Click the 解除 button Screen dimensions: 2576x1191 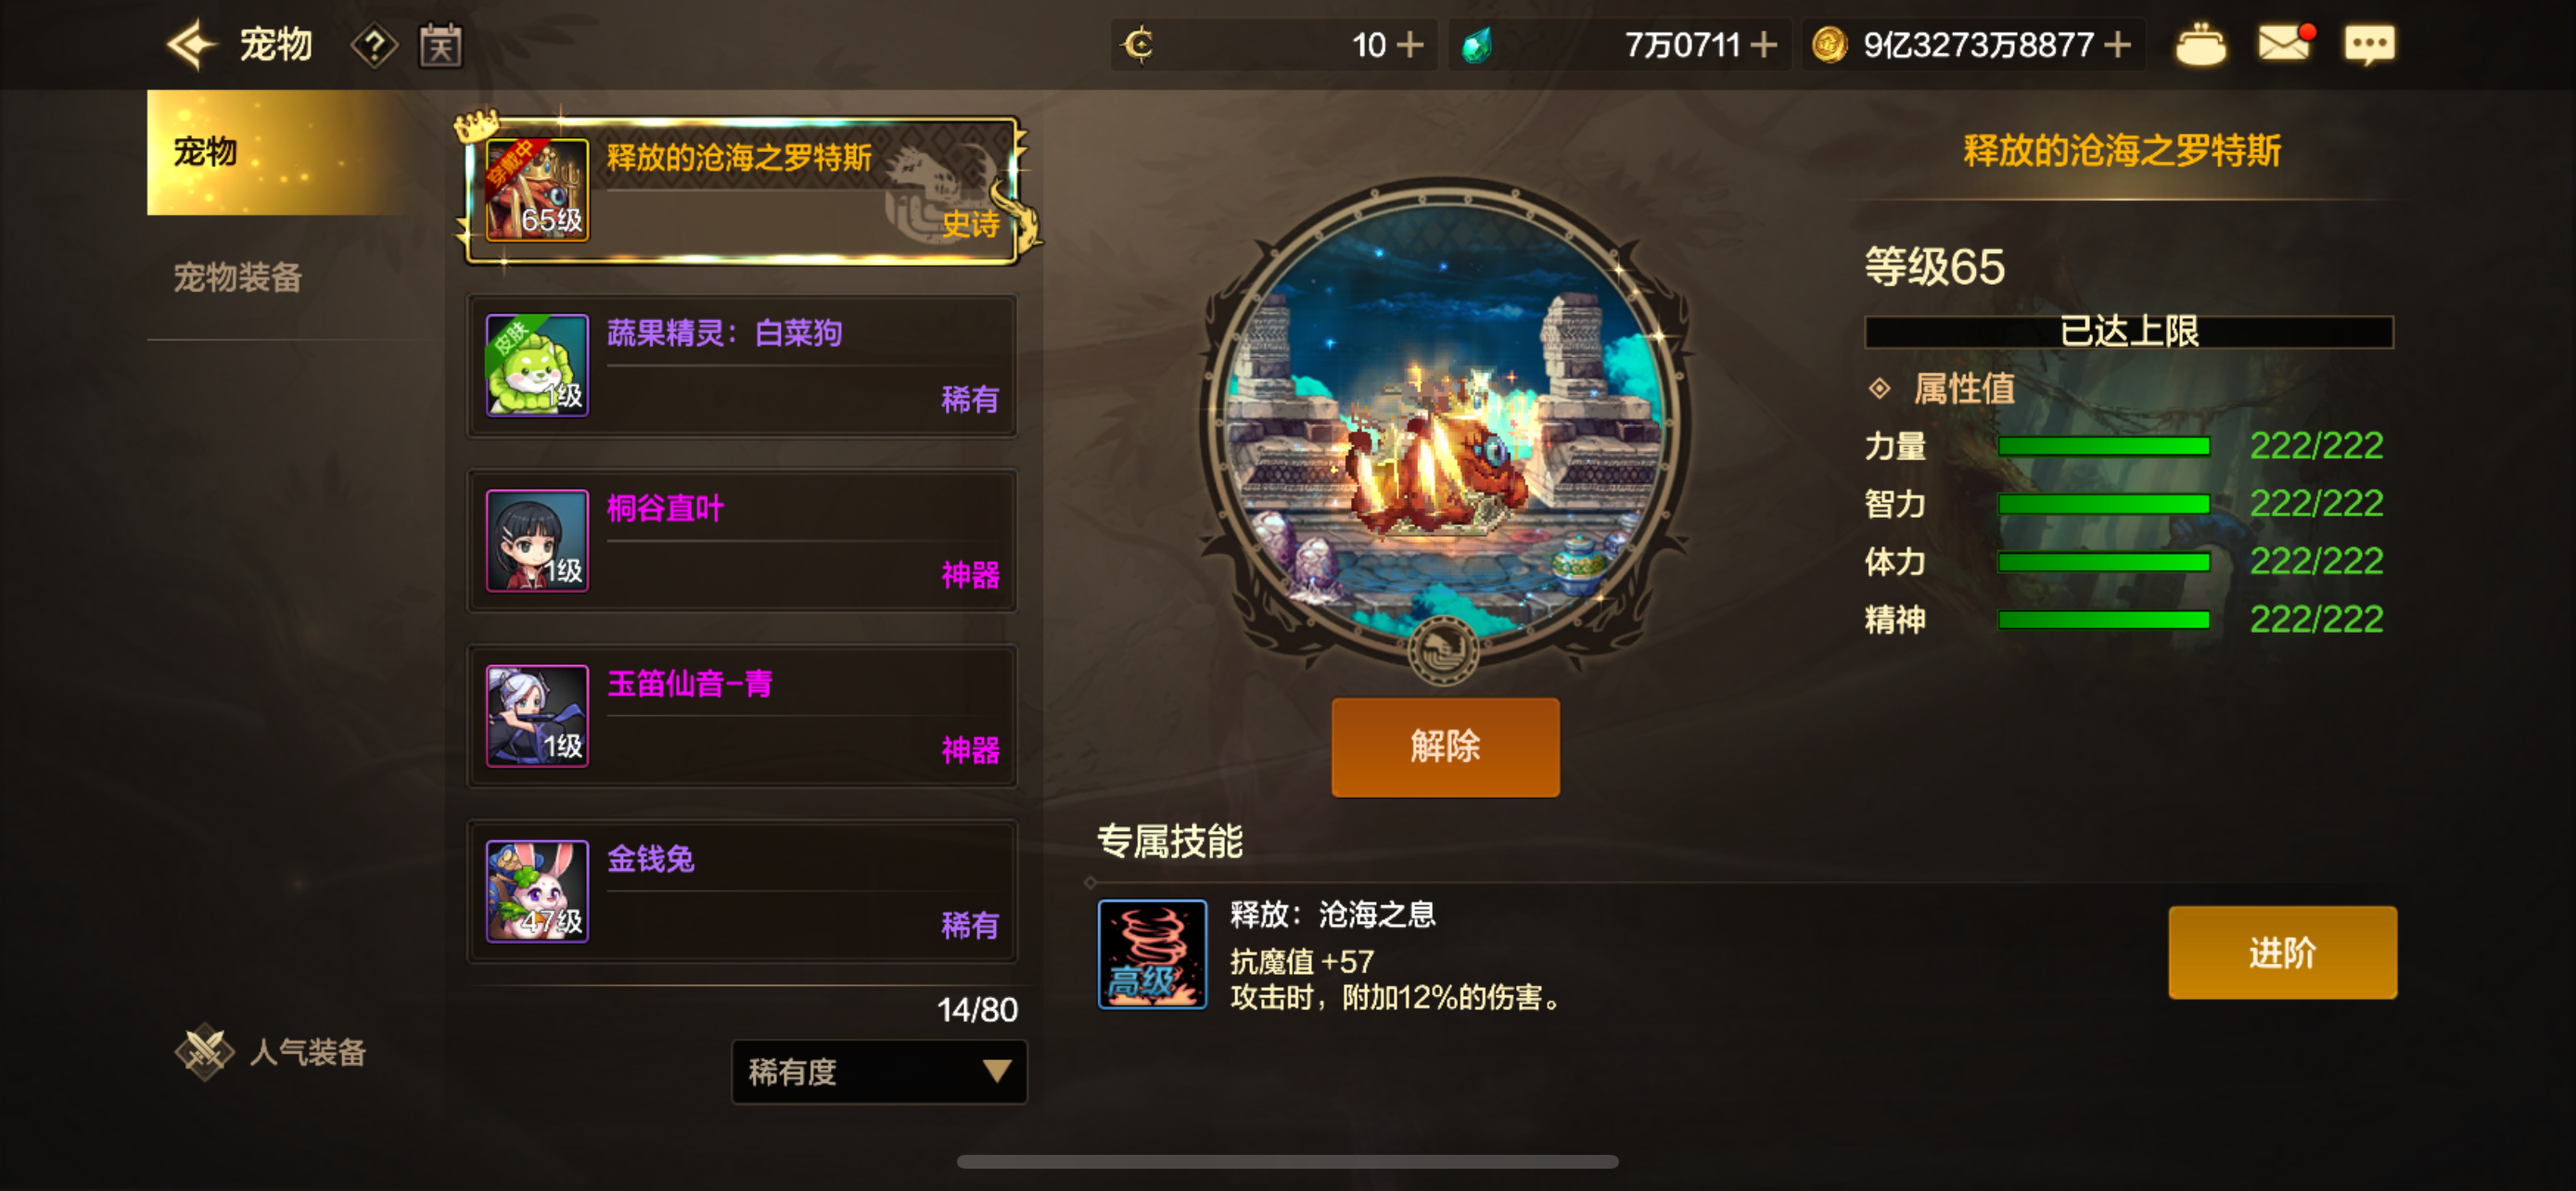1445,747
